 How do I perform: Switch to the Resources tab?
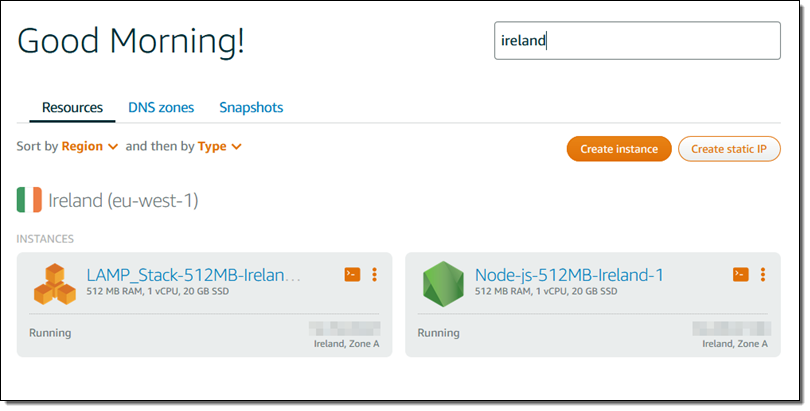point(72,107)
